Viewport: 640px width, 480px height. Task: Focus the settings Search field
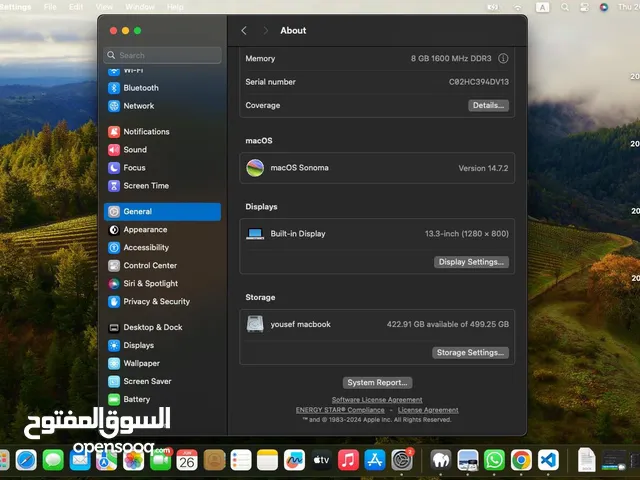[x=162, y=55]
